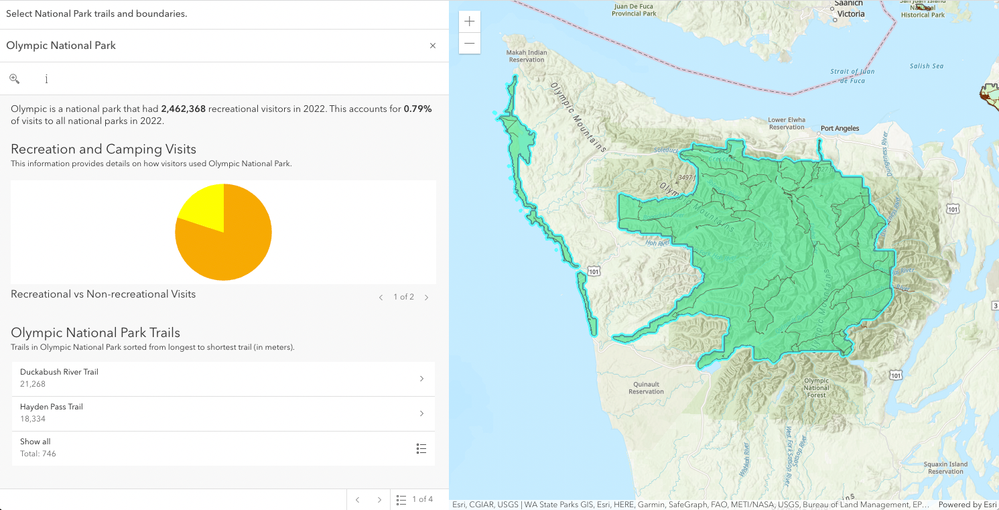Expand the Hayden Pass Trail entry
The height and width of the screenshot is (510, 999).
pyautogui.click(x=421, y=413)
